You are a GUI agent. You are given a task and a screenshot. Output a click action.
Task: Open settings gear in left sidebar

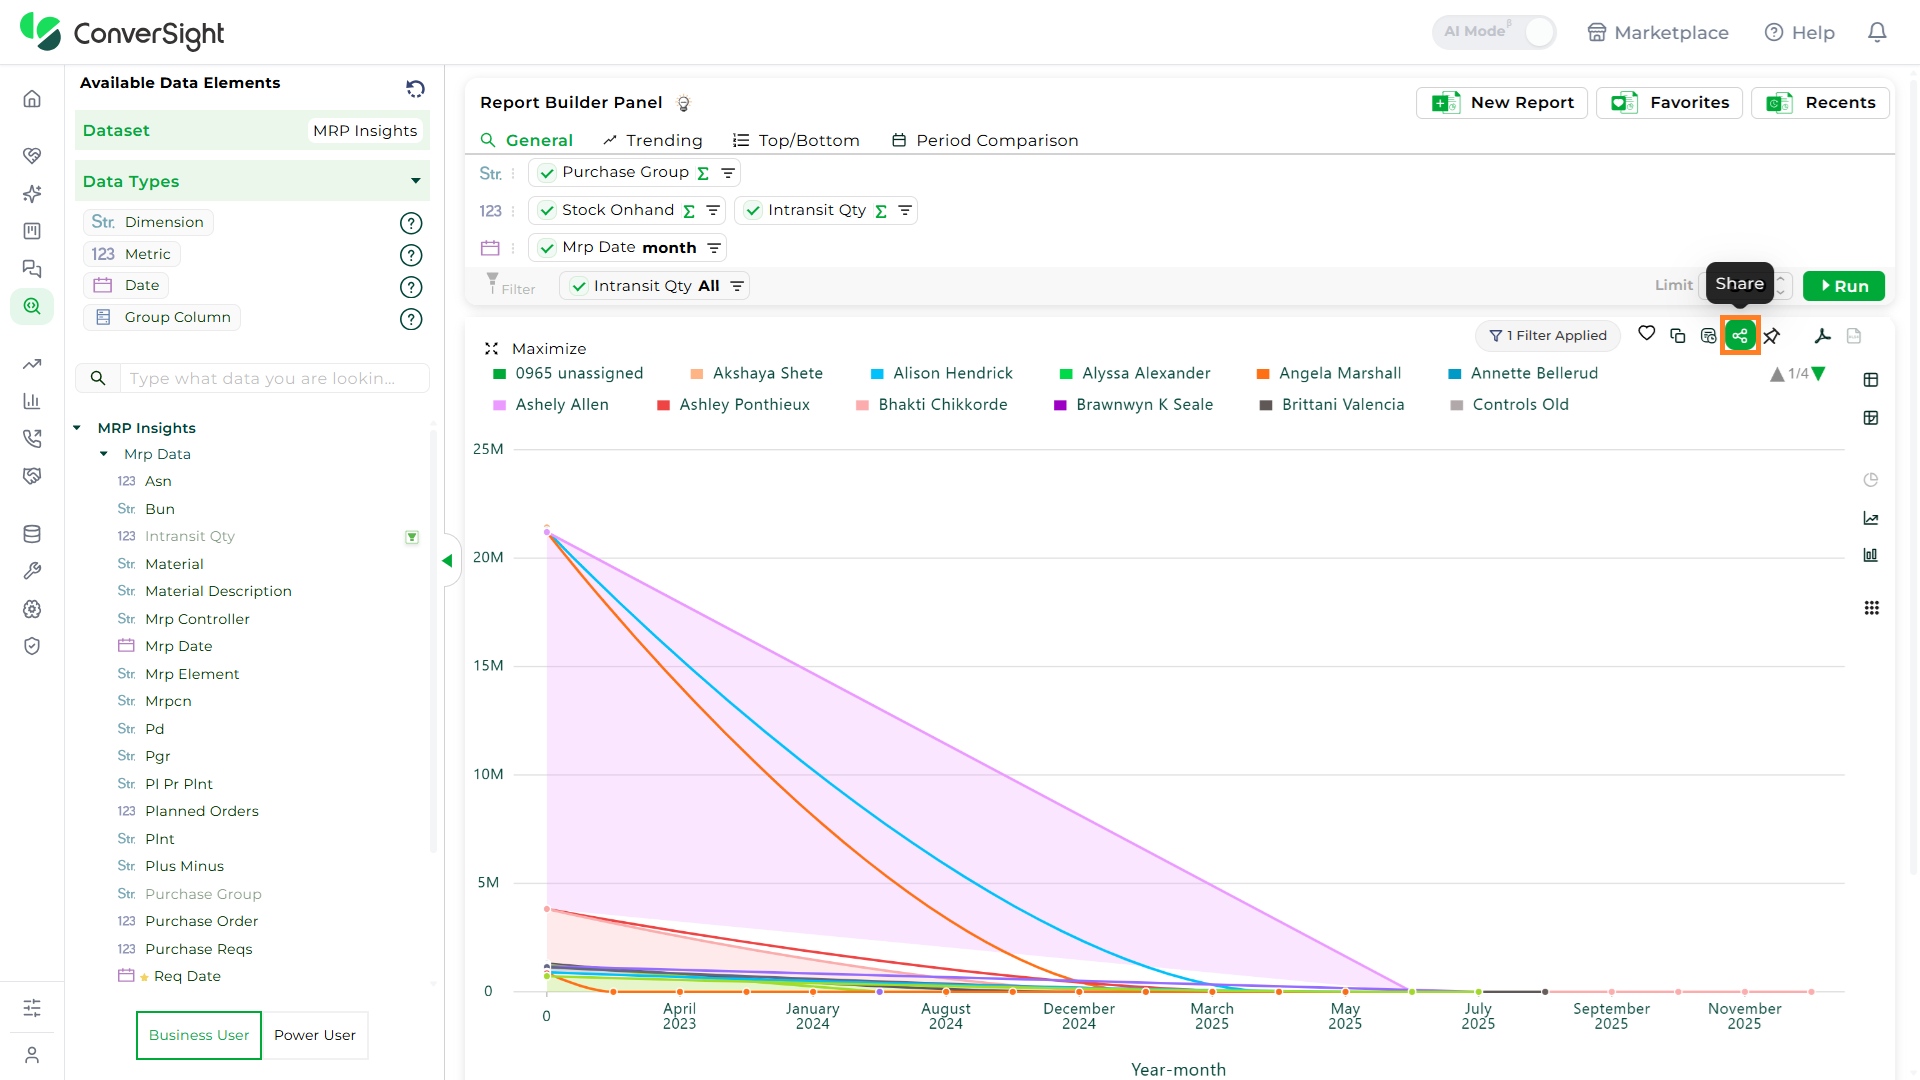32,609
